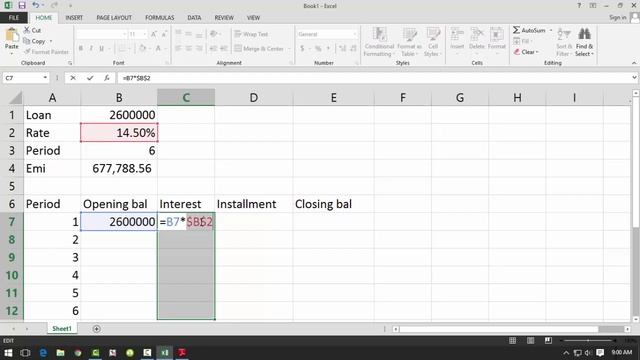Switch to the FORMULAS tab
640x360 pixels.
pyautogui.click(x=160, y=18)
